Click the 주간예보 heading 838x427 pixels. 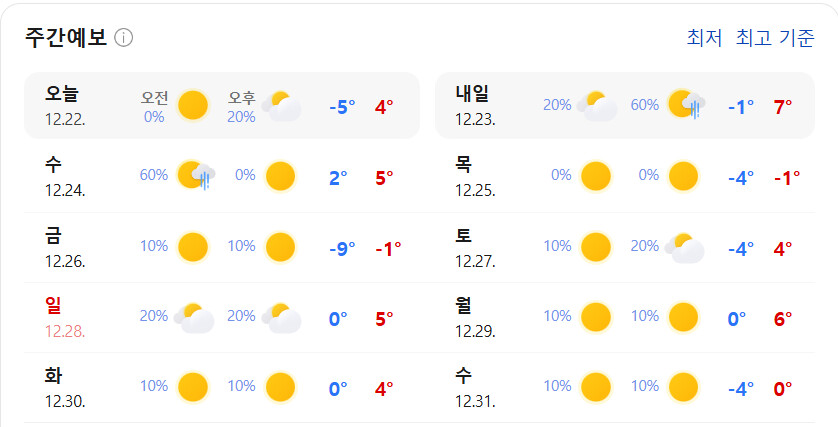[x=66, y=38]
